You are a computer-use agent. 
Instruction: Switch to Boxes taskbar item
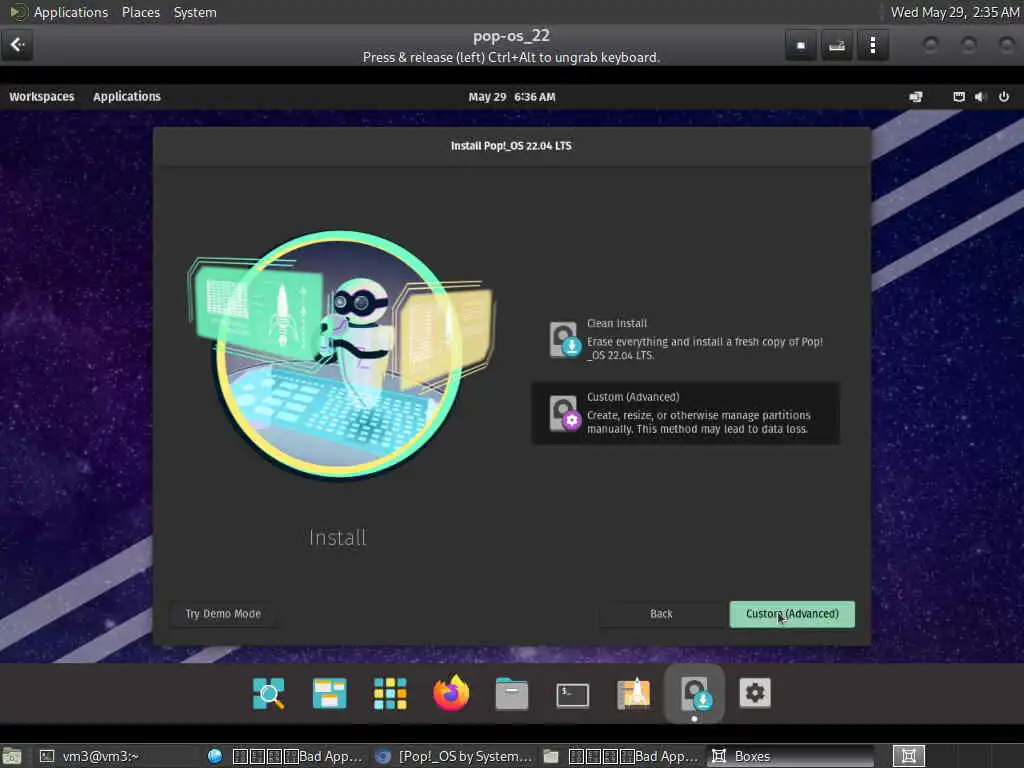tap(791, 756)
